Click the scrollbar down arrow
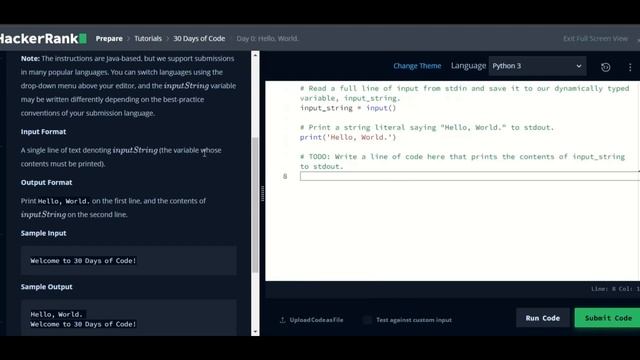The height and width of the screenshot is (360, 640). [x=255, y=331]
